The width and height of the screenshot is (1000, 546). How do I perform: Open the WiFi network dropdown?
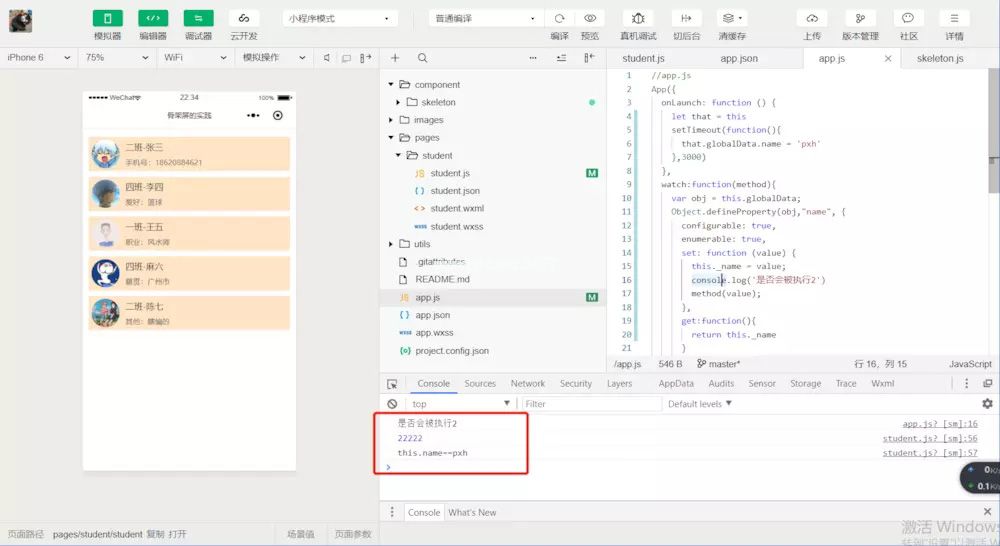(194, 58)
